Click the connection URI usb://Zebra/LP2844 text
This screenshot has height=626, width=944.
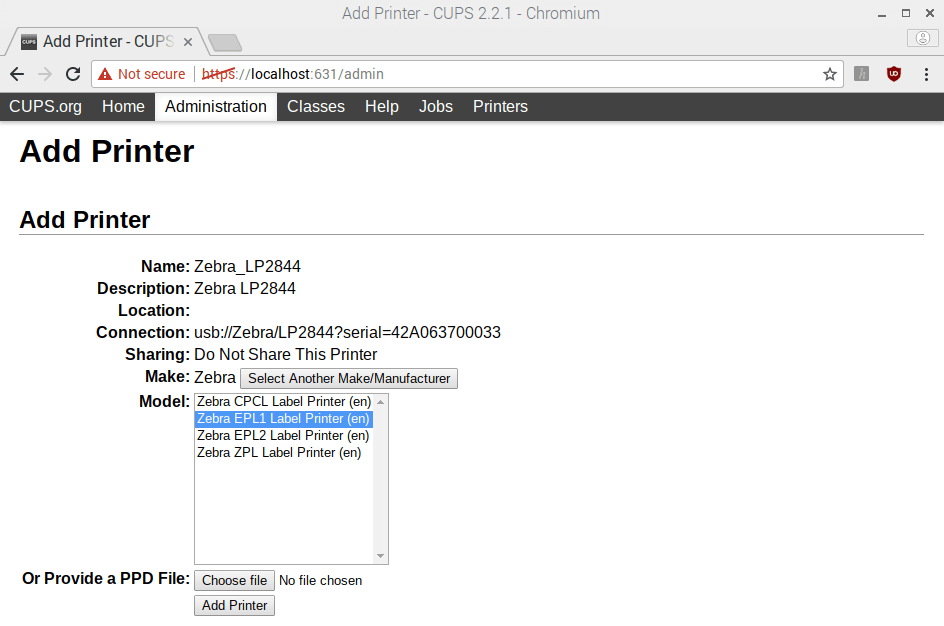click(347, 332)
